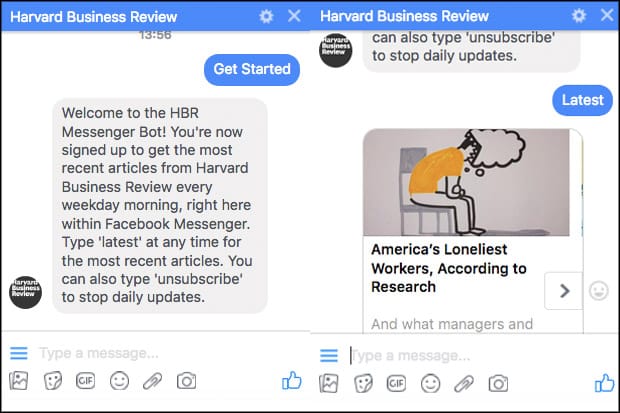Open GIF picker in right chat
The image size is (620, 413).
(396, 384)
